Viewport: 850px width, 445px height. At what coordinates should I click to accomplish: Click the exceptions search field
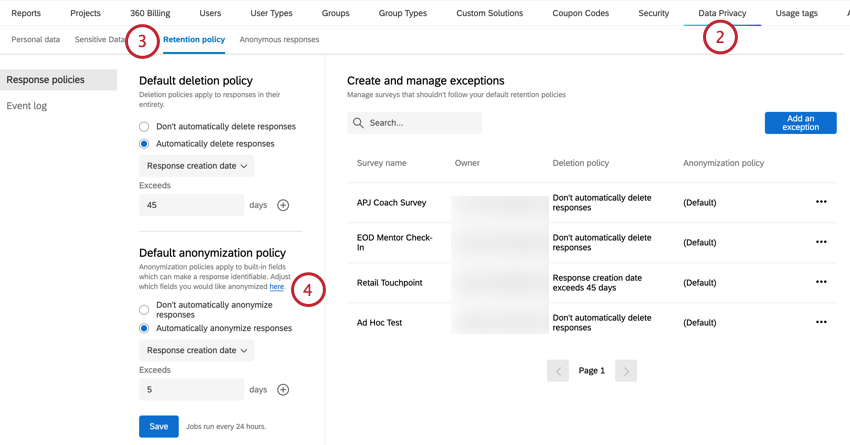[422, 123]
